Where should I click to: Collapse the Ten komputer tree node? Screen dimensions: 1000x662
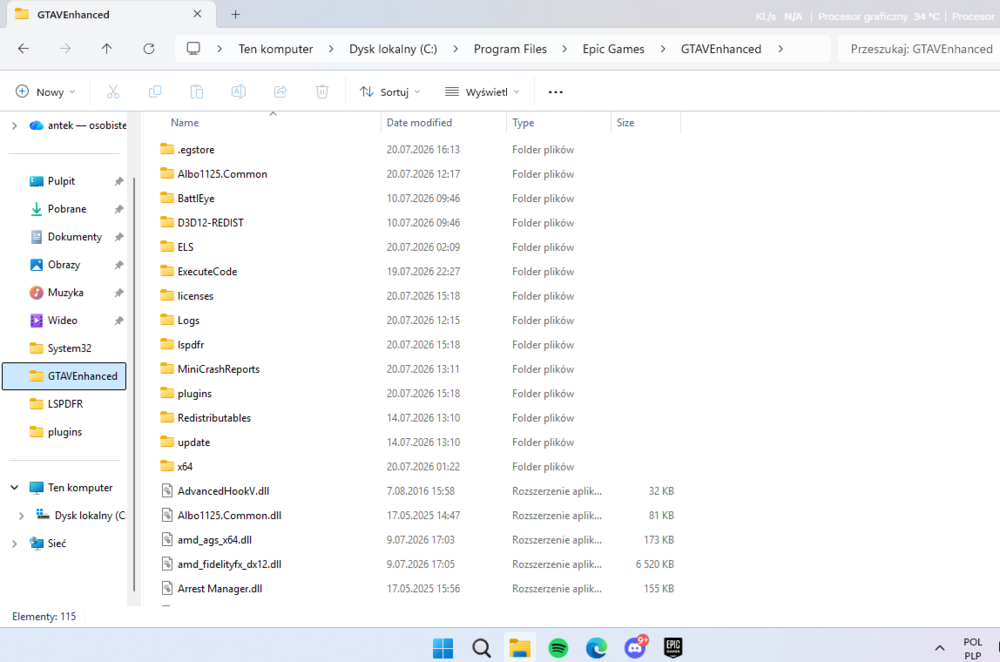point(14,487)
